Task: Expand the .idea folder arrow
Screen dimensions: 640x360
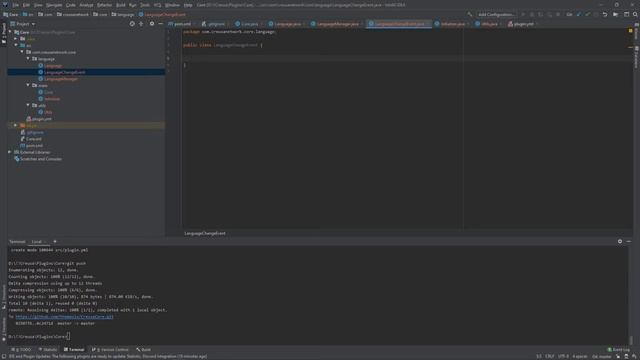Action: tap(16, 39)
